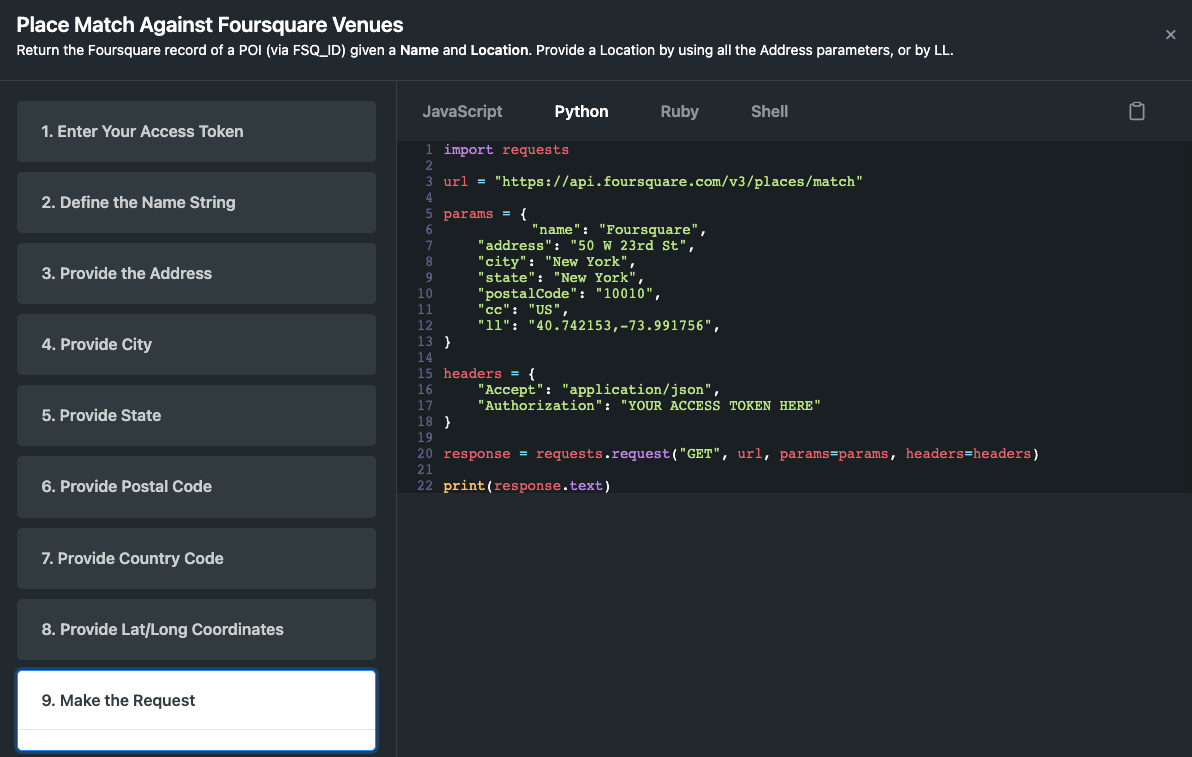Image resolution: width=1192 pixels, height=757 pixels.
Task: Select the Python code tab
Action: [581, 111]
